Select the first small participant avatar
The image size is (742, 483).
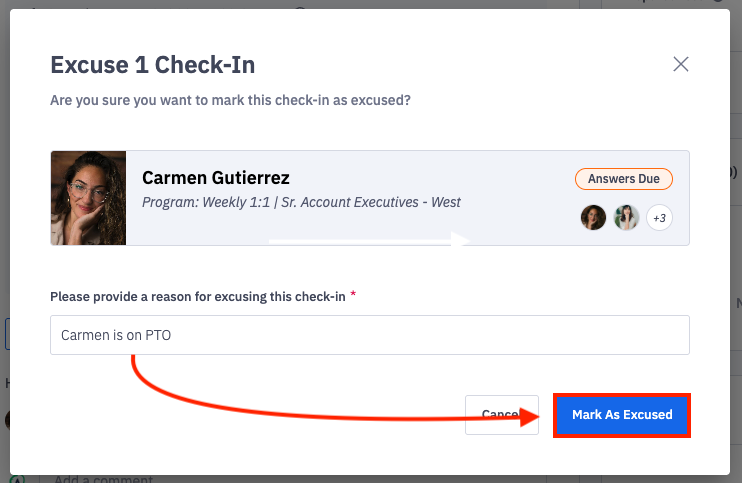click(x=594, y=217)
